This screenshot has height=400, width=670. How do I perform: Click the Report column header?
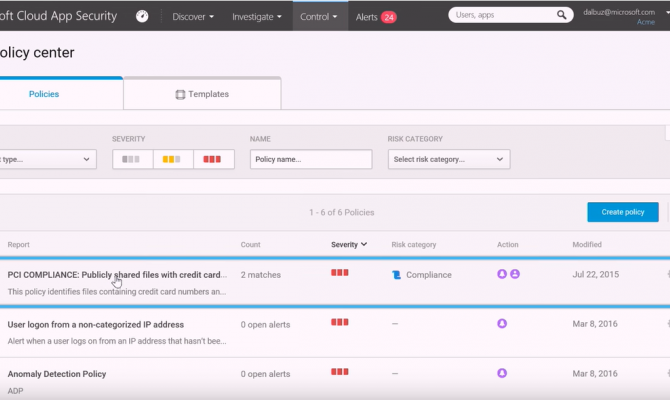[18, 244]
